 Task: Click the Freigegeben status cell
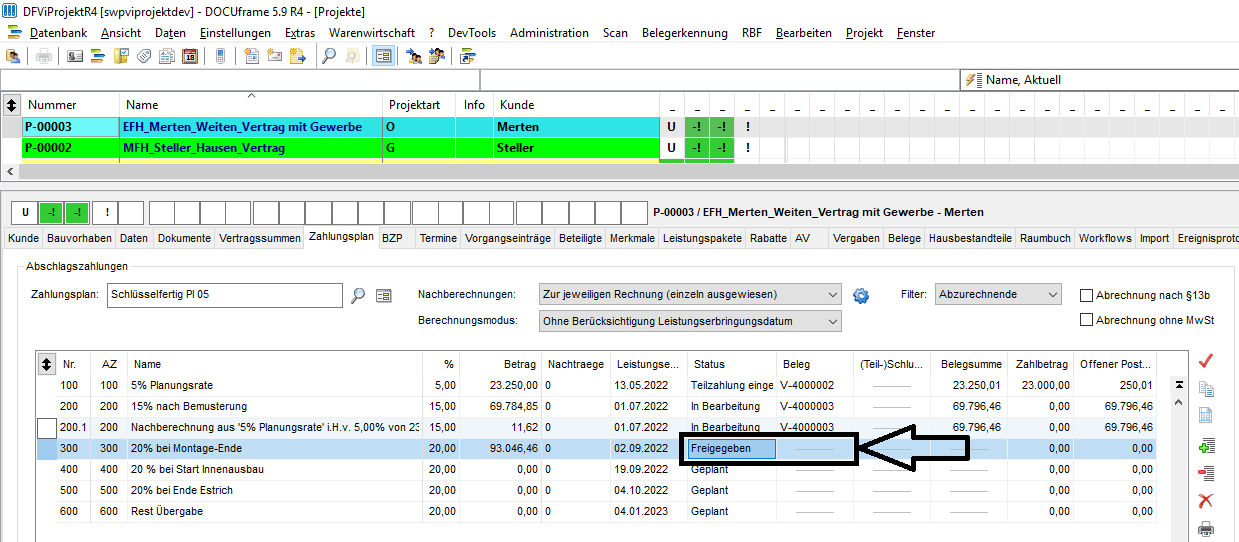[x=733, y=449]
